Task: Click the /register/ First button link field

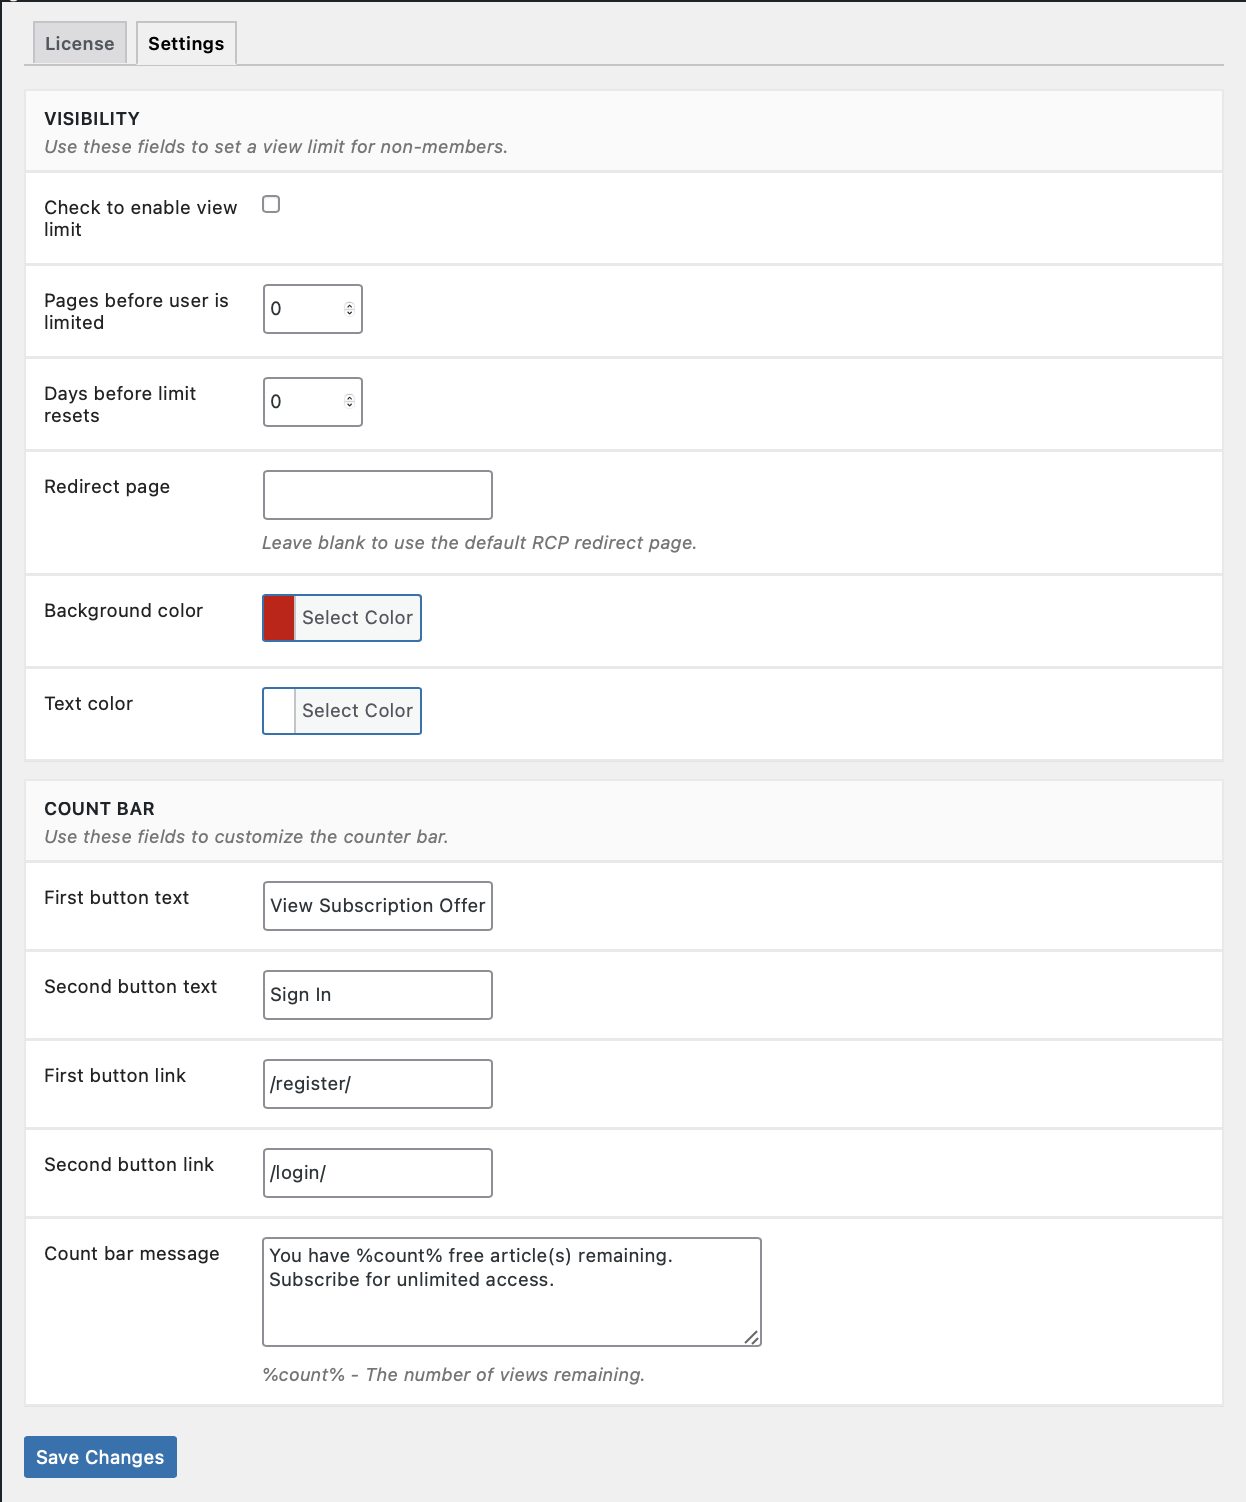Action: [x=378, y=1084]
